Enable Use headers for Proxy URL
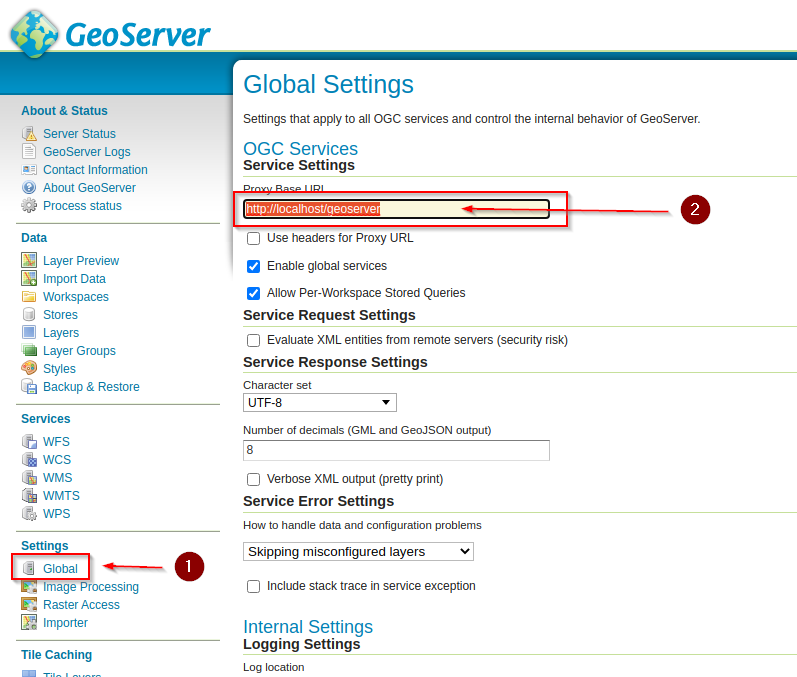This screenshot has height=677, width=797. tap(253, 238)
